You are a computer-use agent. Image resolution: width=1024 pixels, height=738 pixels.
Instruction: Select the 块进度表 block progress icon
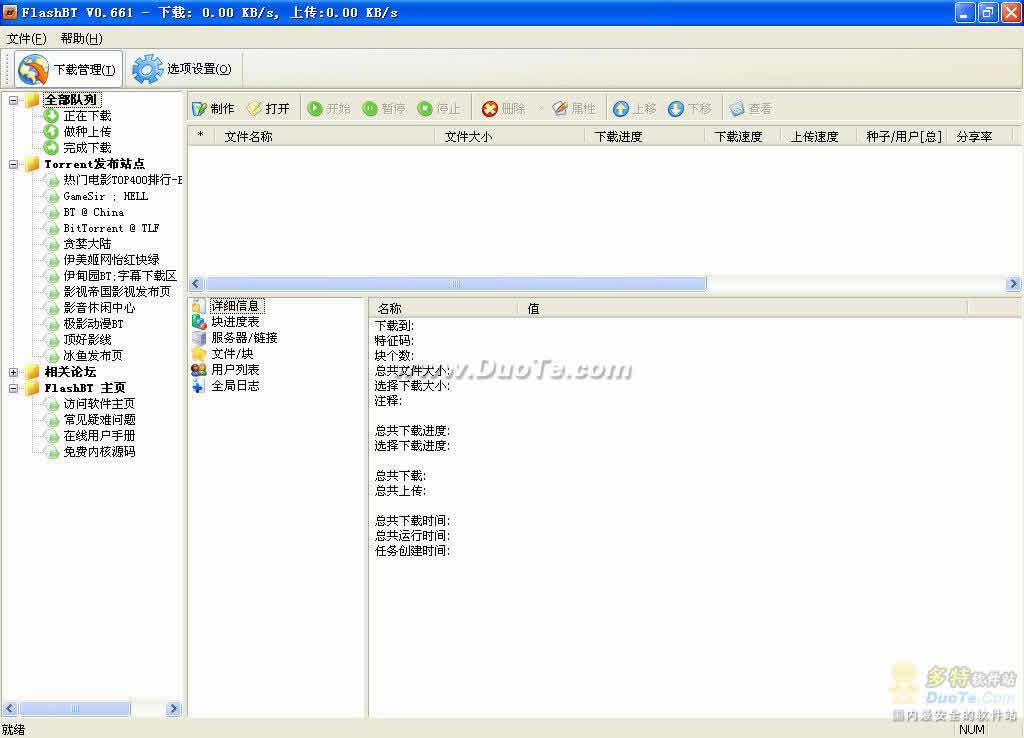click(199, 321)
